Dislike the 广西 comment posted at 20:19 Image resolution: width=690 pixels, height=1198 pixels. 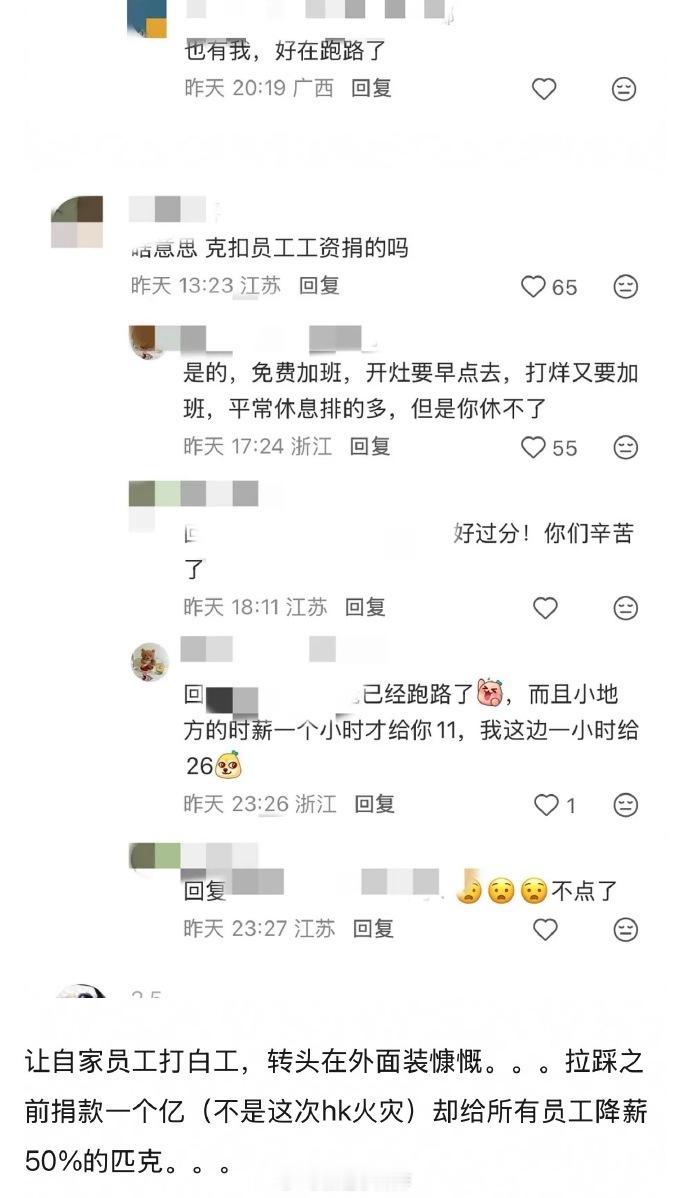[x=624, y=89]
